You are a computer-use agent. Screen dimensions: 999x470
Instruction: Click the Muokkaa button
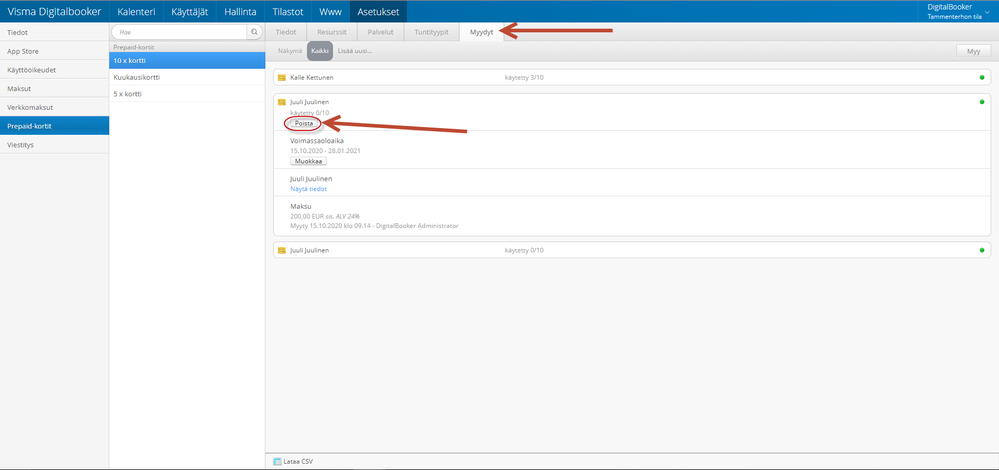coord(308,161)
